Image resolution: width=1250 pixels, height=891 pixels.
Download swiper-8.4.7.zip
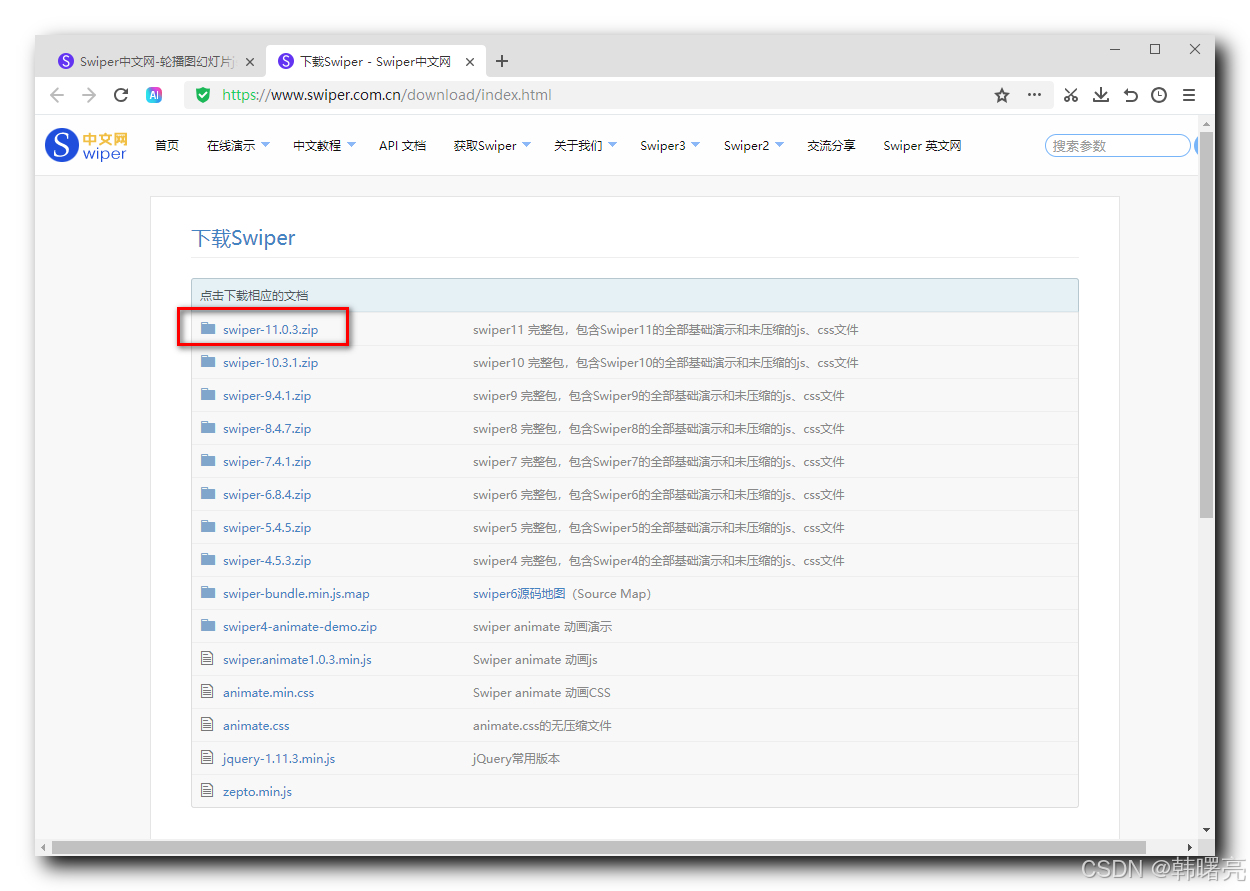pos(267,428)
